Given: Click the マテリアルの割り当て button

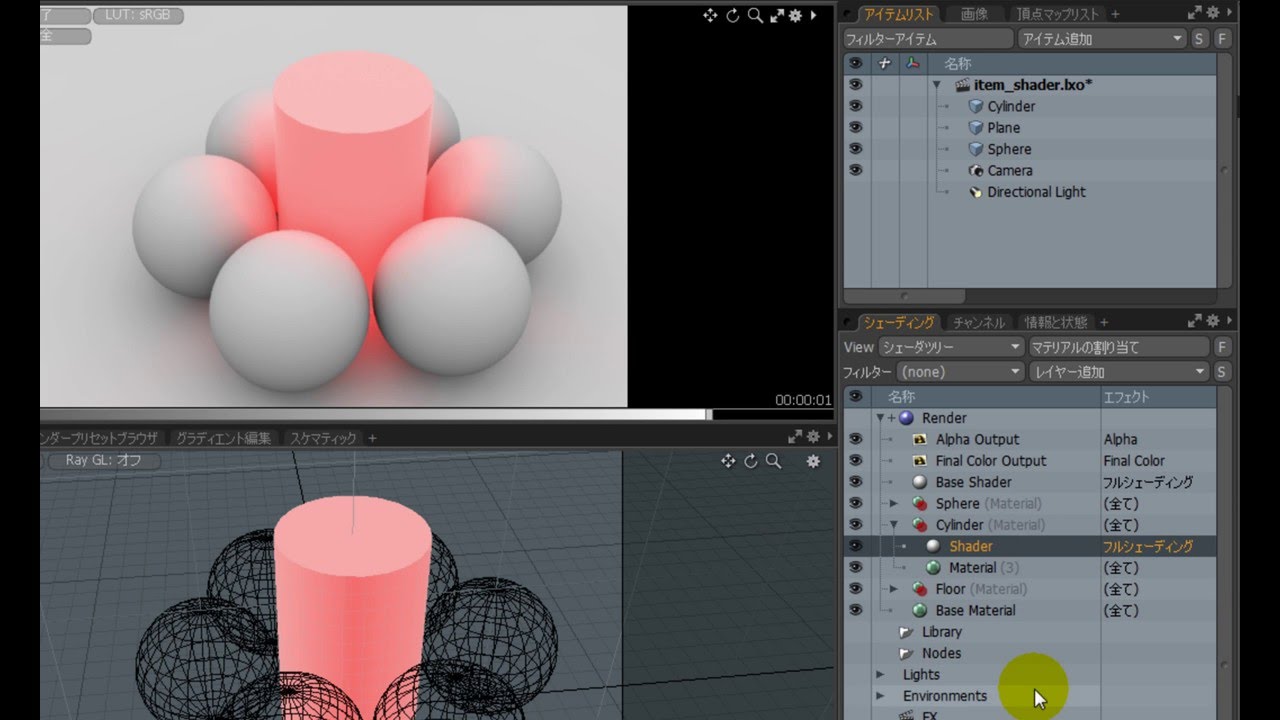Looking at the screenshot, I should [1120, 347].
